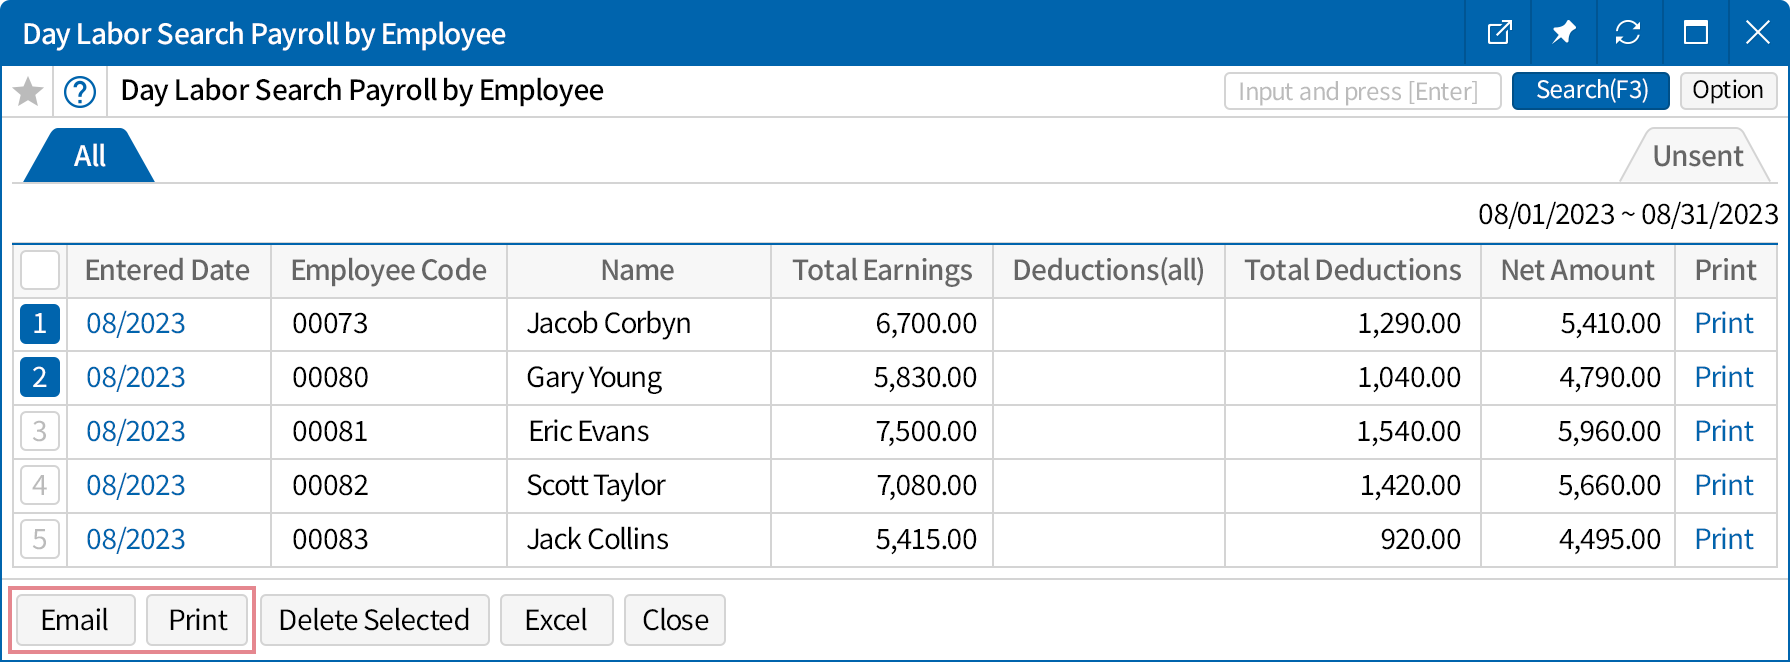
Task: Switch to the All tab
Action: click(x=89, y=156)
